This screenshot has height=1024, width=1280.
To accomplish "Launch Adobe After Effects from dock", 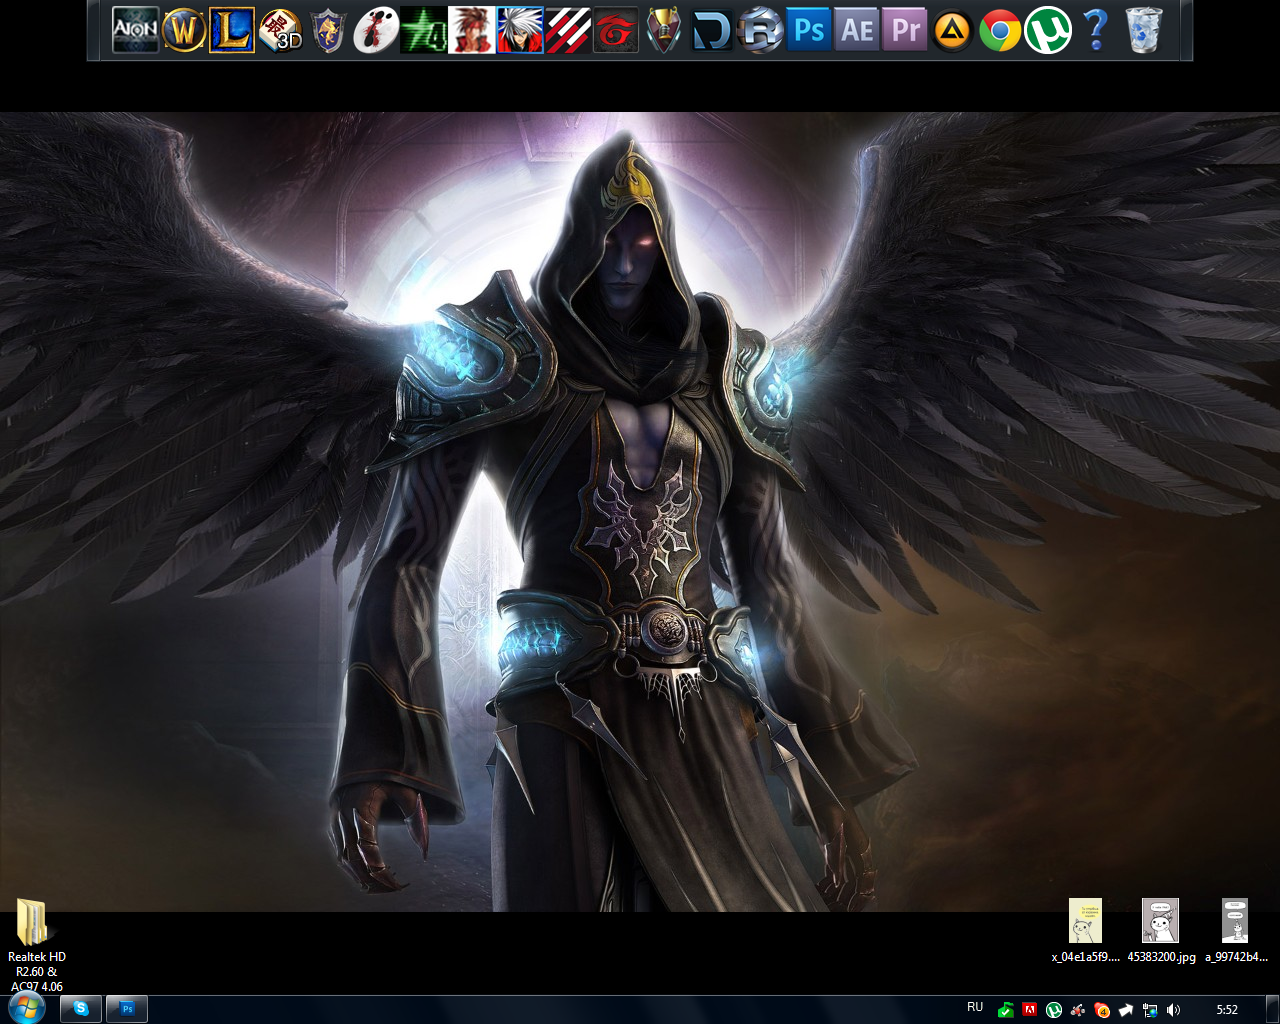I will pos(857,30).
